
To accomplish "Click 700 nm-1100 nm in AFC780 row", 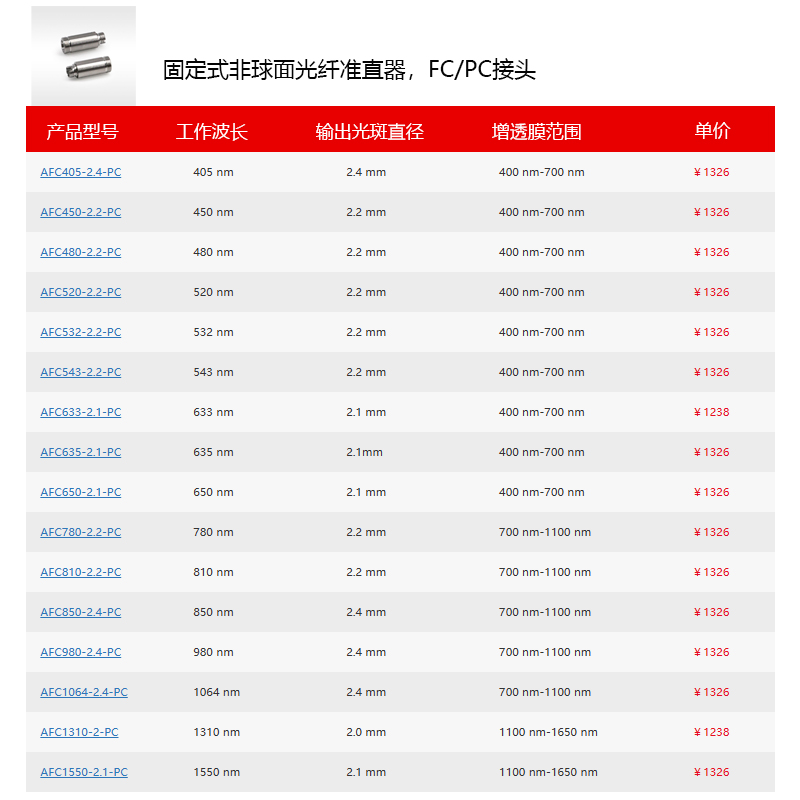I will pos(545,532).
